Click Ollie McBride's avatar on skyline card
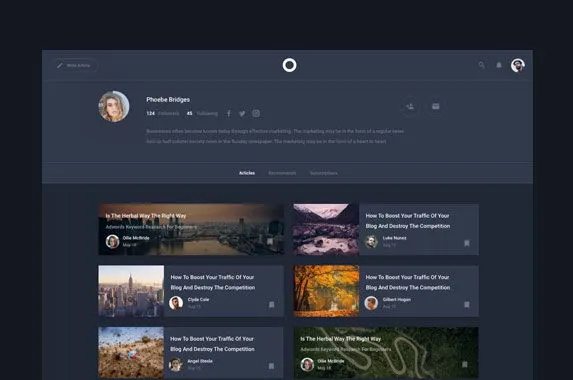 (112, 241)
